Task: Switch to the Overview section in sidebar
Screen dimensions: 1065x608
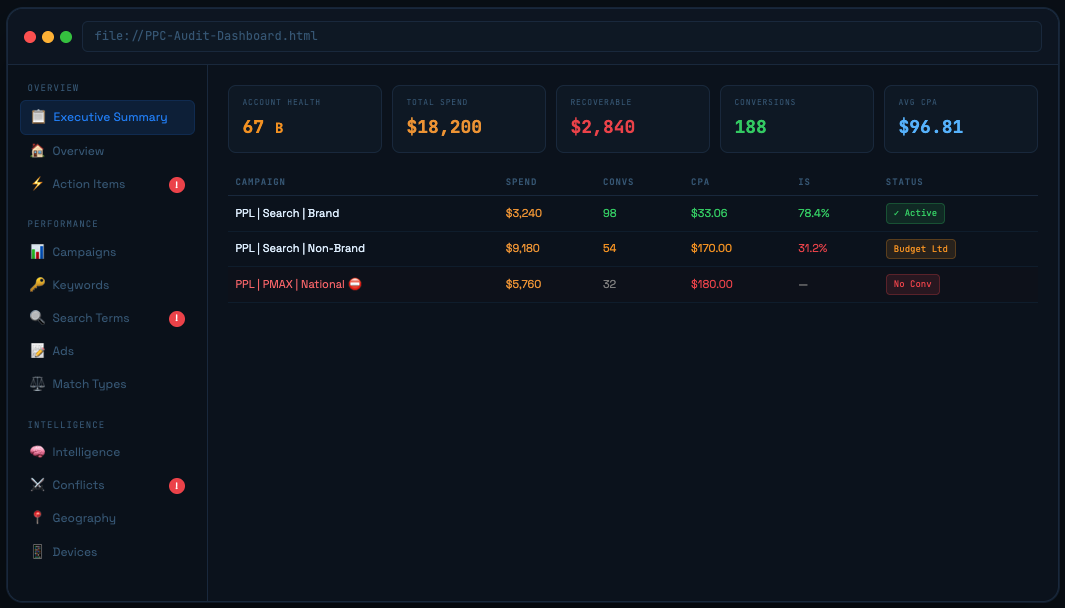Action: [78, 151]
